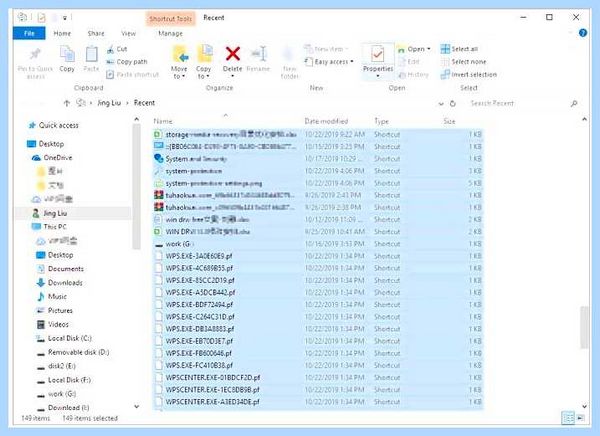Screen dimensions: 600x436
Task: Click Copy path in Clipboard group
Action: pos(127,62)
